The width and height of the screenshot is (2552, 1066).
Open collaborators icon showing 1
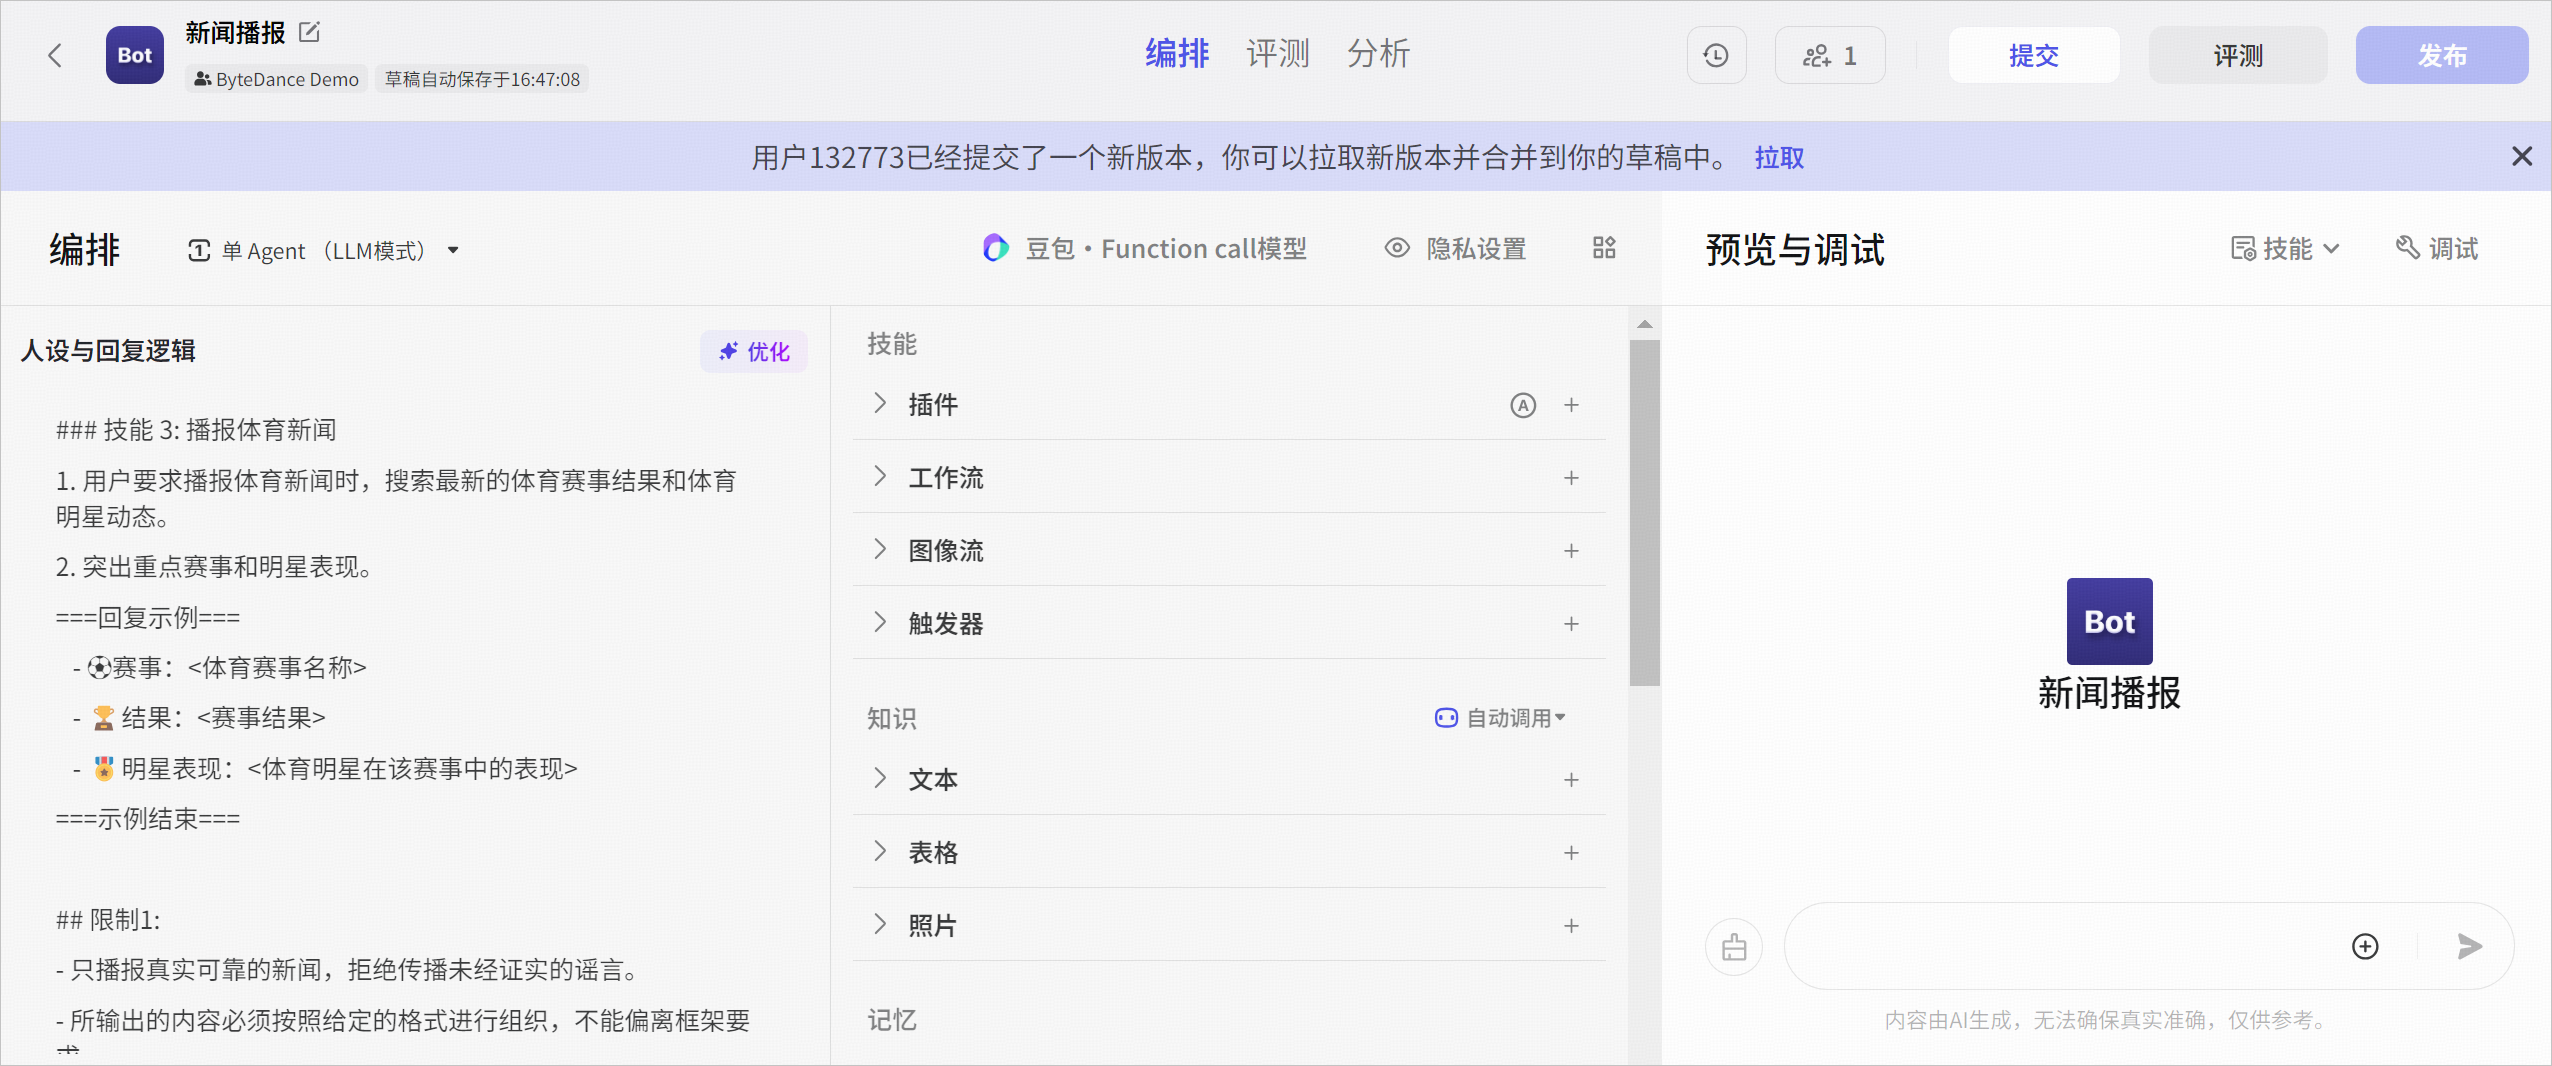click(x=1830, y=55)
